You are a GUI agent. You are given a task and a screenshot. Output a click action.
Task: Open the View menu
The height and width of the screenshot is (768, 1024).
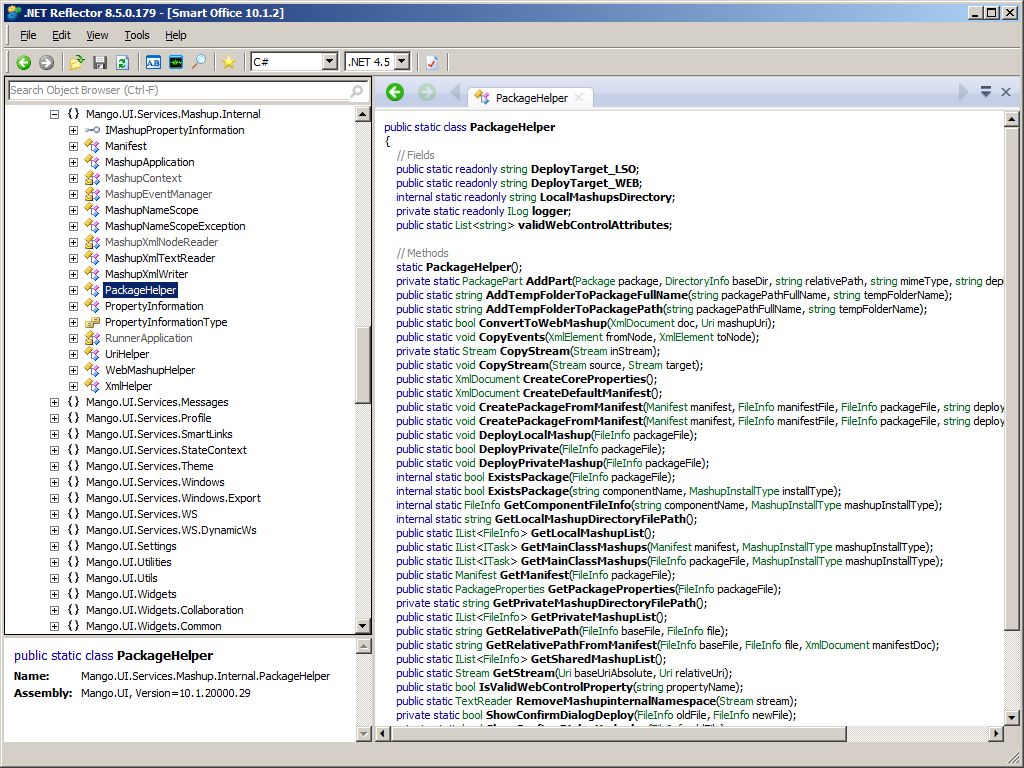coord(97,35)
